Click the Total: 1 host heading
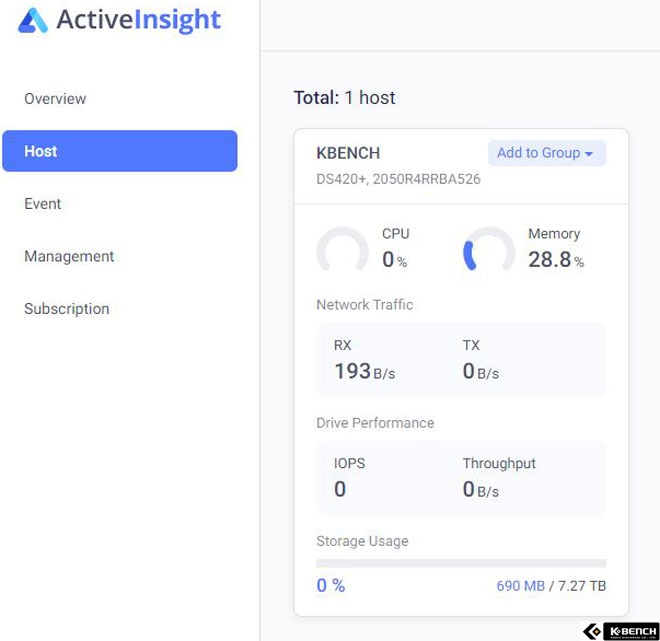Screen dimensions: 660x641 tap(344, 98)
